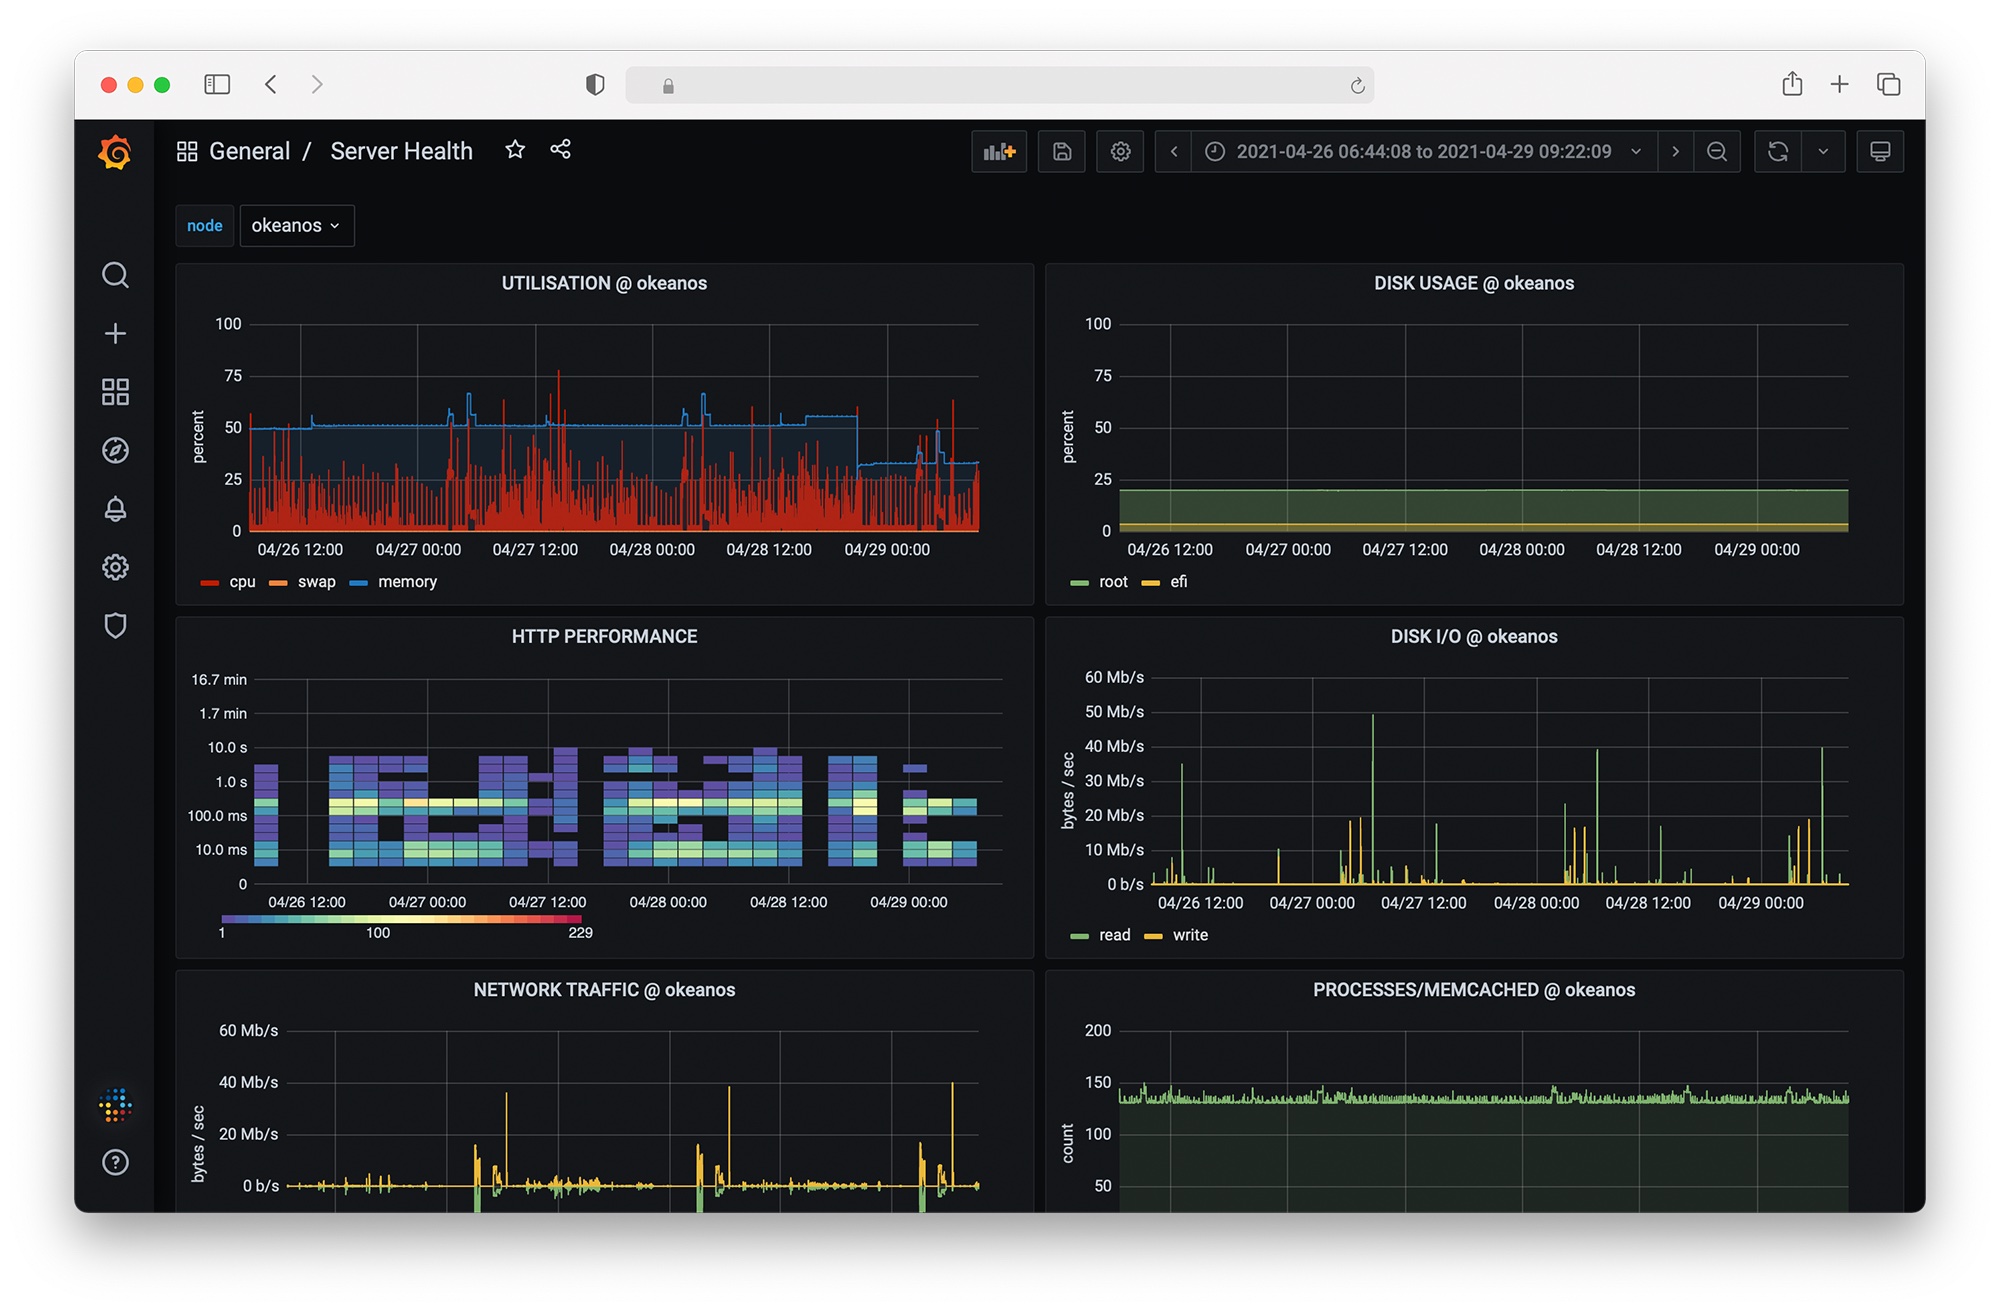Open the user avatar icon in sidebar
The width and height of the screenshot is (2000, 1311).
115,1105
